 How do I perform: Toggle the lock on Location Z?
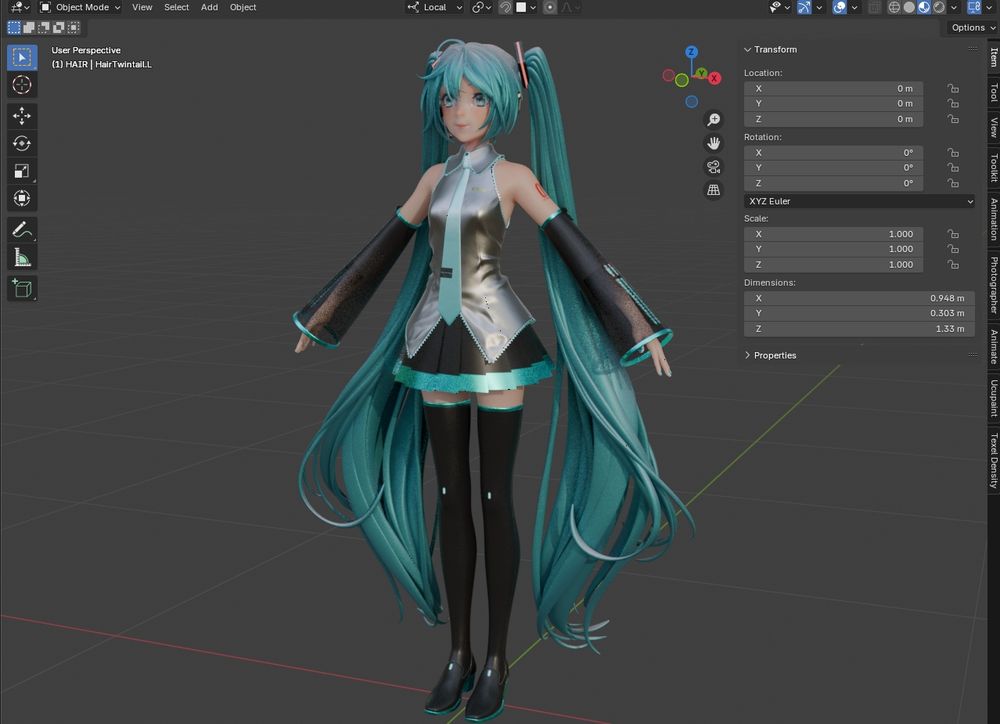coord(953,119)
